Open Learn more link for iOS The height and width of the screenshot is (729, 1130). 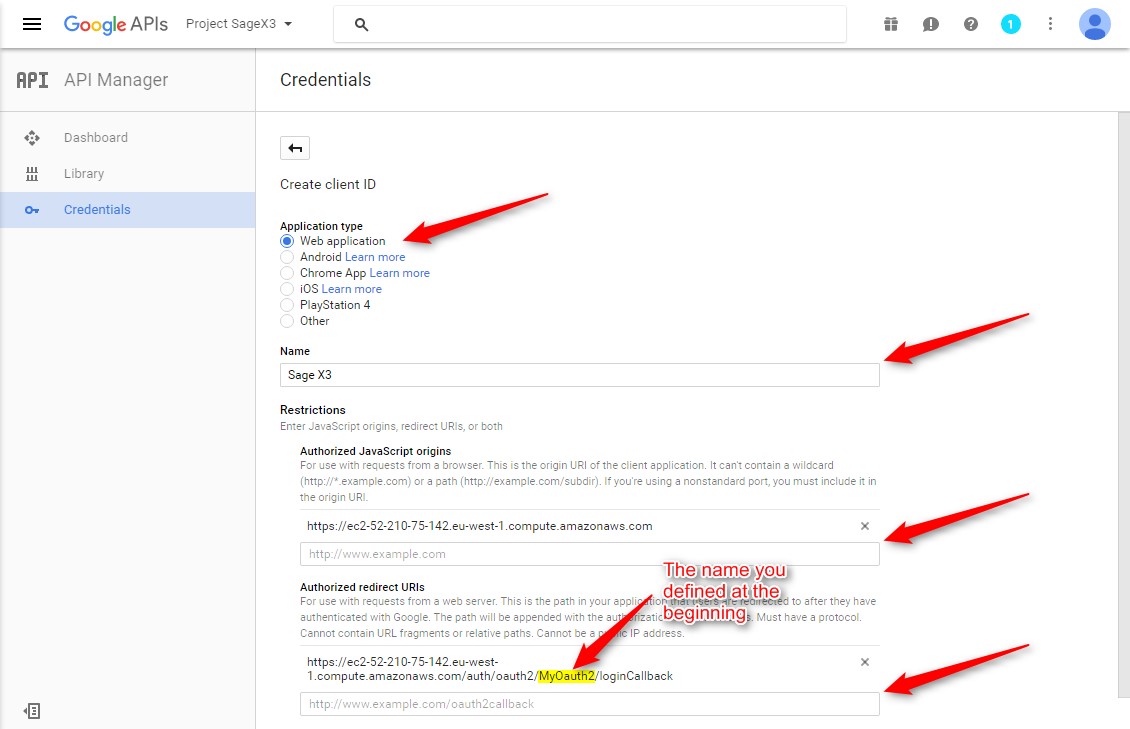[351, 289]
